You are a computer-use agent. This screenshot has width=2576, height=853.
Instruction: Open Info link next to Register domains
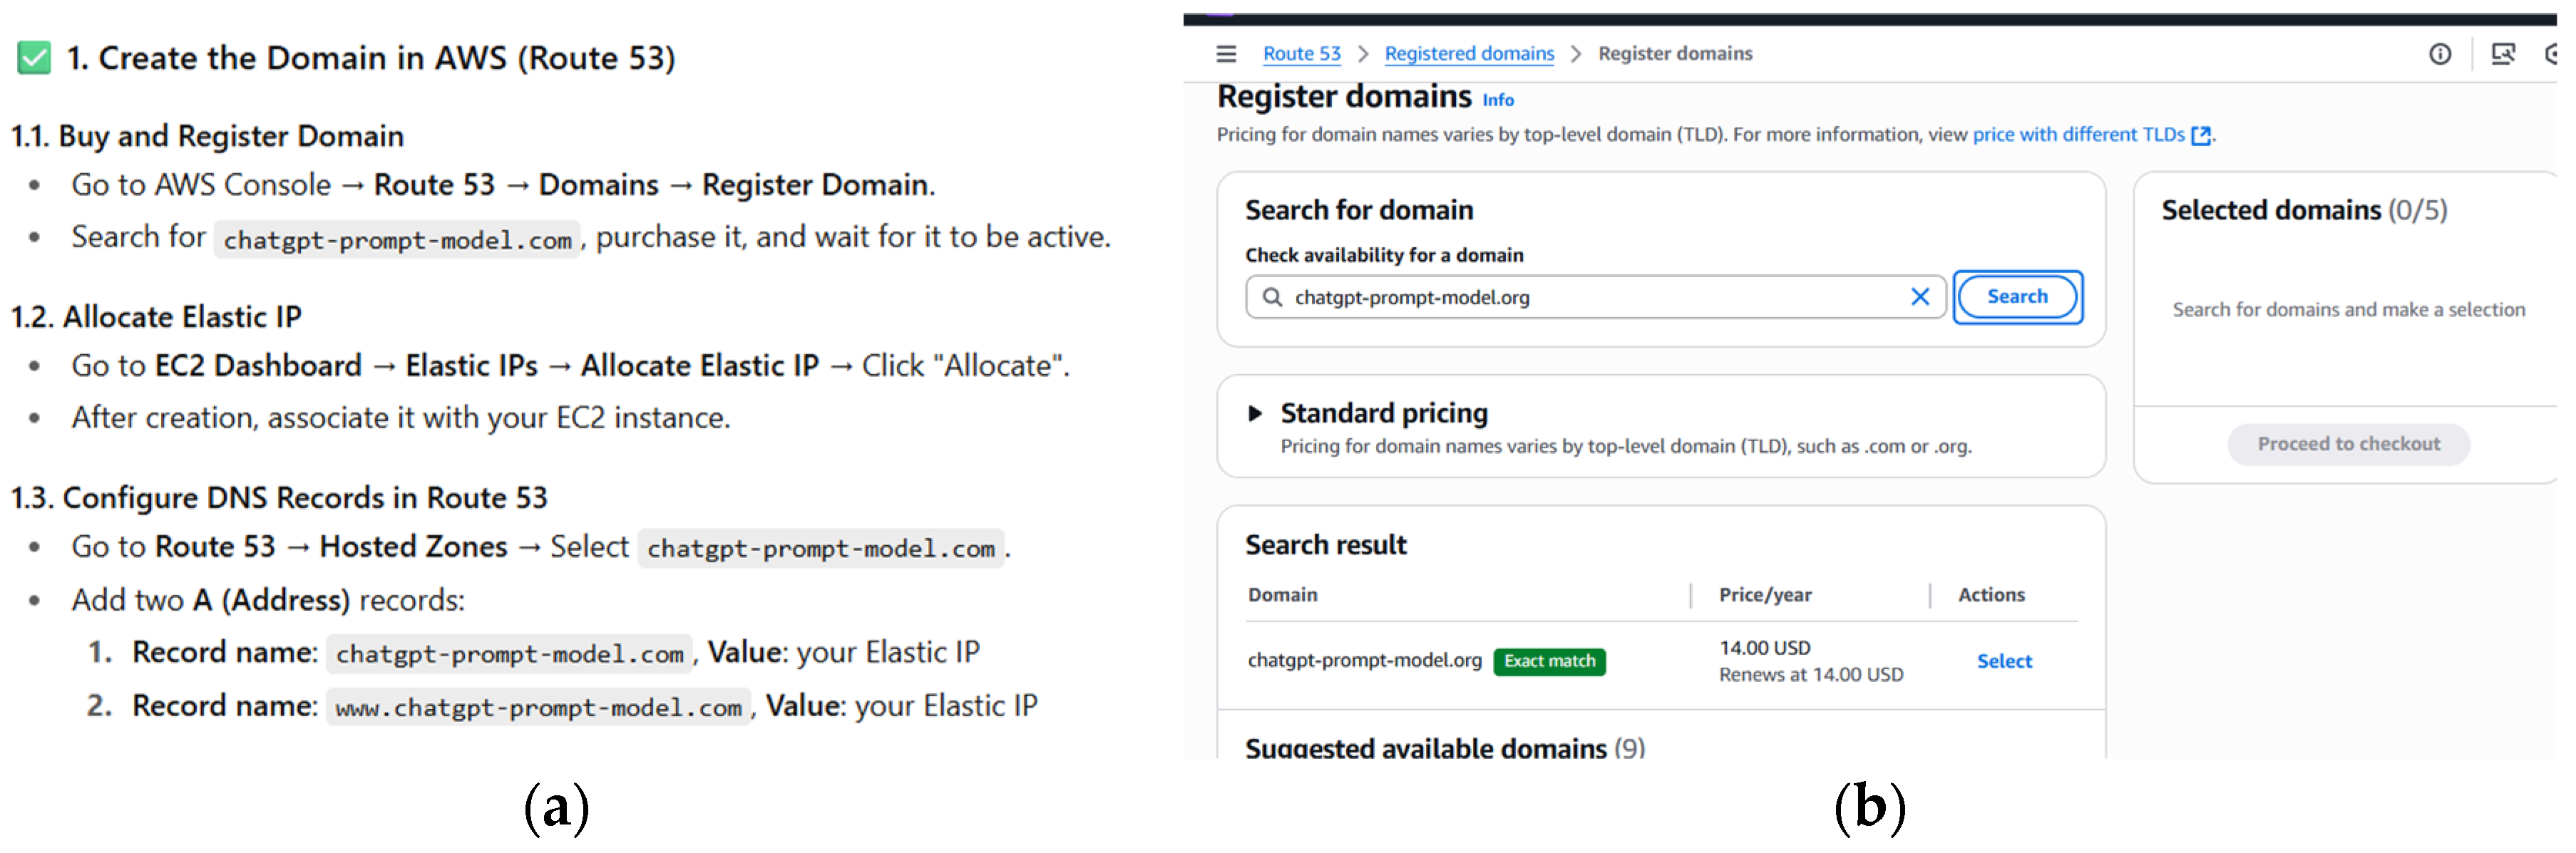click(1497, 100)
